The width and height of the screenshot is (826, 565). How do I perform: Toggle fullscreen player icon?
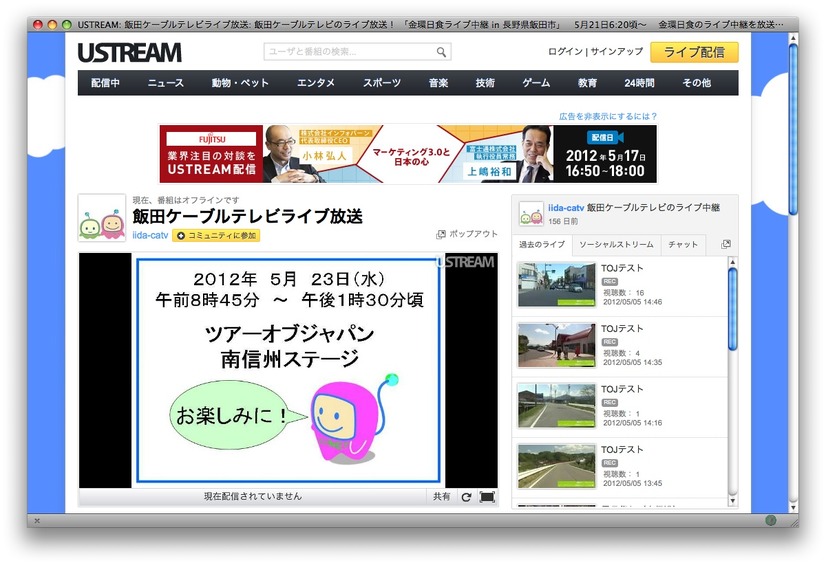point(487,497)
